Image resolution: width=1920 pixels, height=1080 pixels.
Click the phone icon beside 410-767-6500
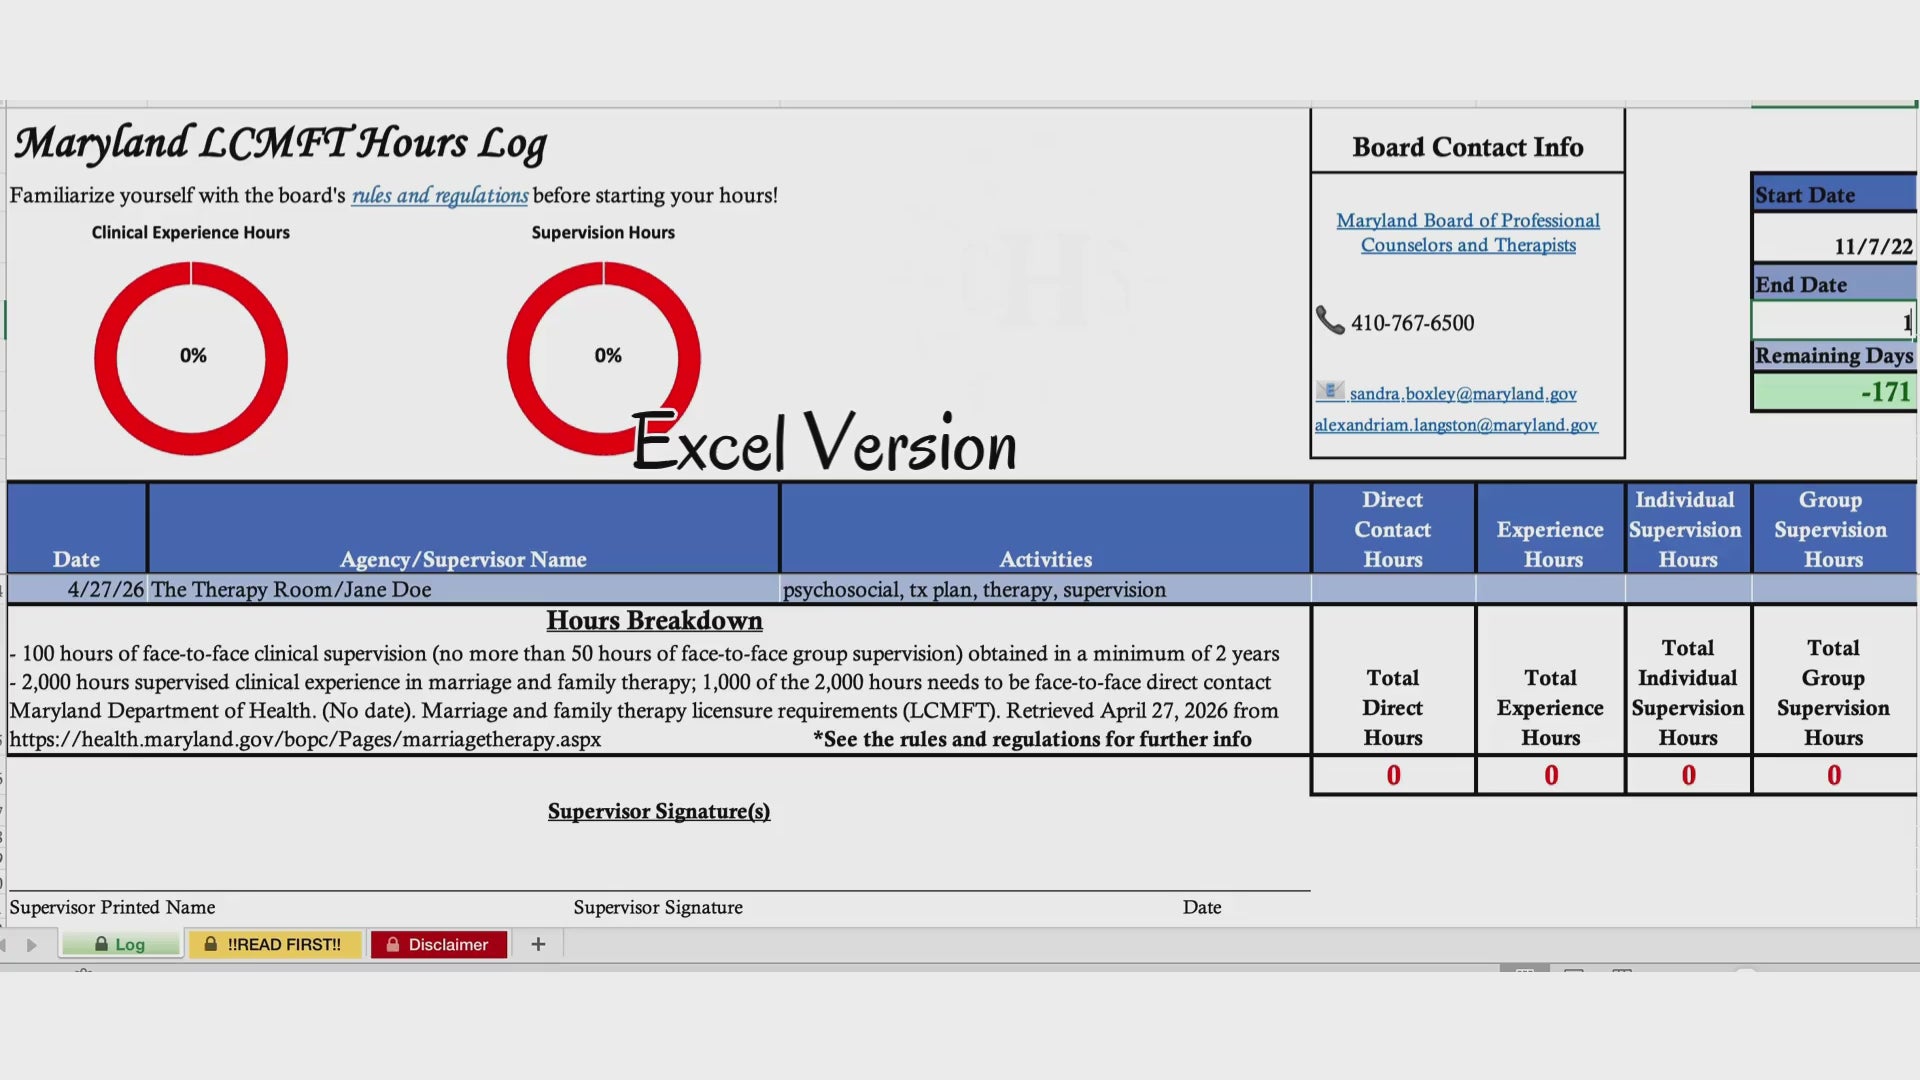pos(1329,321)
